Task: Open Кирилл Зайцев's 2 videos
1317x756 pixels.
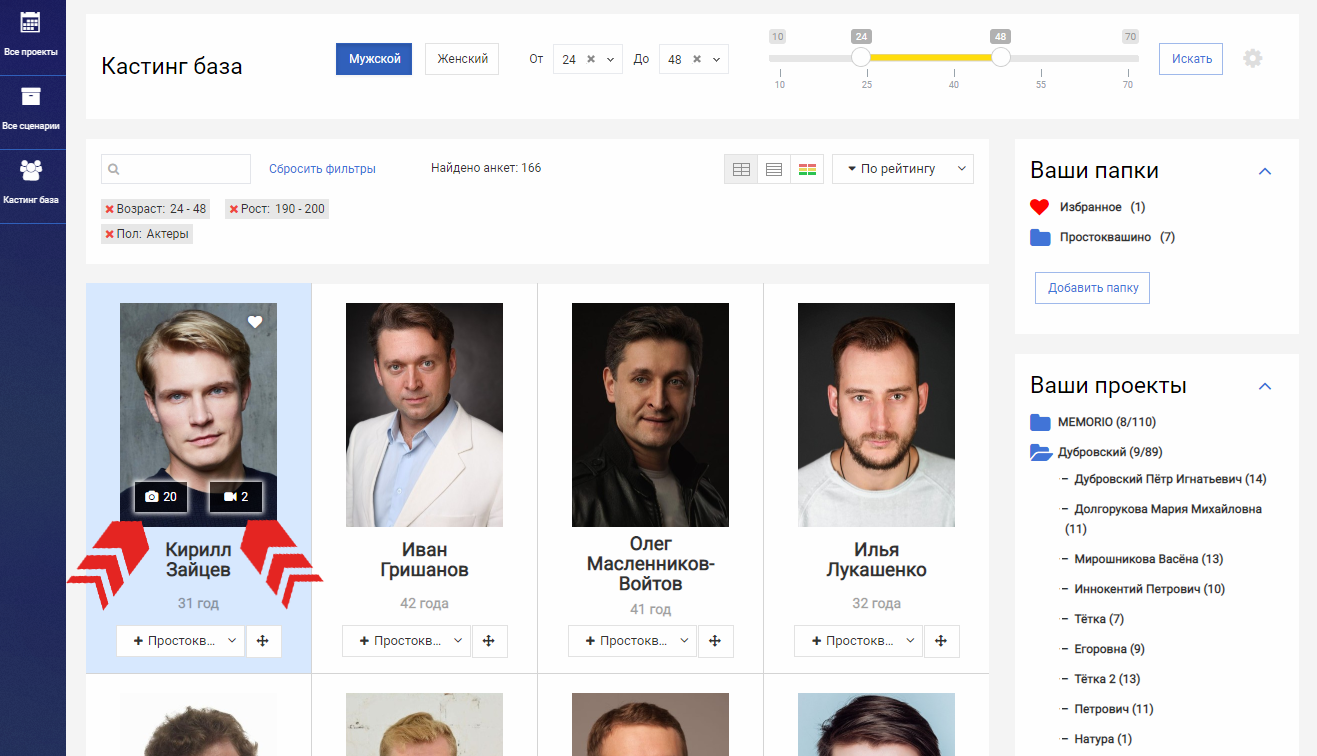Action: pos(236,497)
